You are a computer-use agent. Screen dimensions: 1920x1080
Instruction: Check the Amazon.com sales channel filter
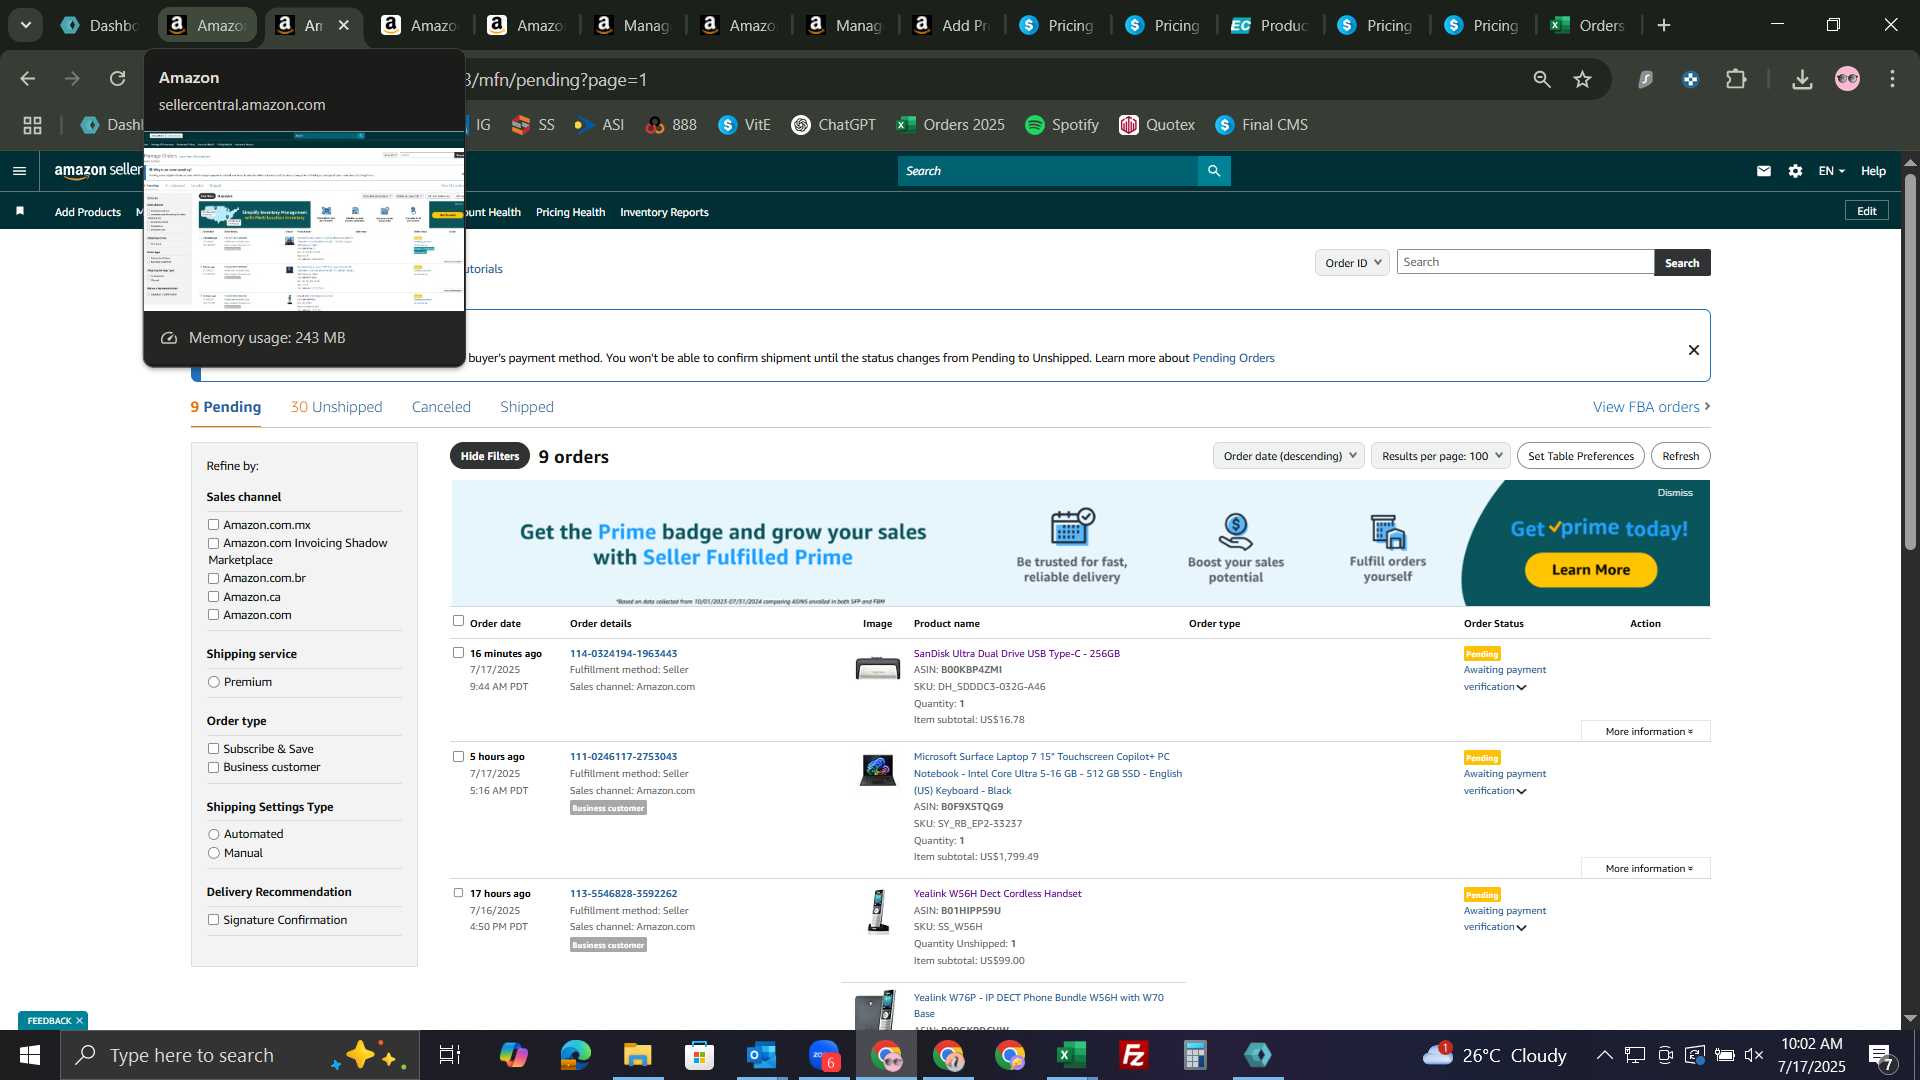pos(213,615)
